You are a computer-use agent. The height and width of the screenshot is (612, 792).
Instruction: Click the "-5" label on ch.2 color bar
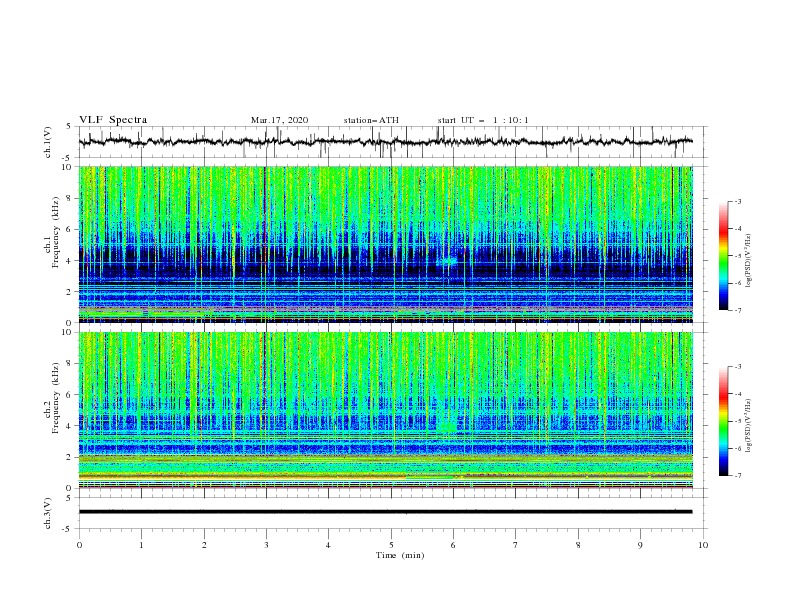[x=737, y=421]
